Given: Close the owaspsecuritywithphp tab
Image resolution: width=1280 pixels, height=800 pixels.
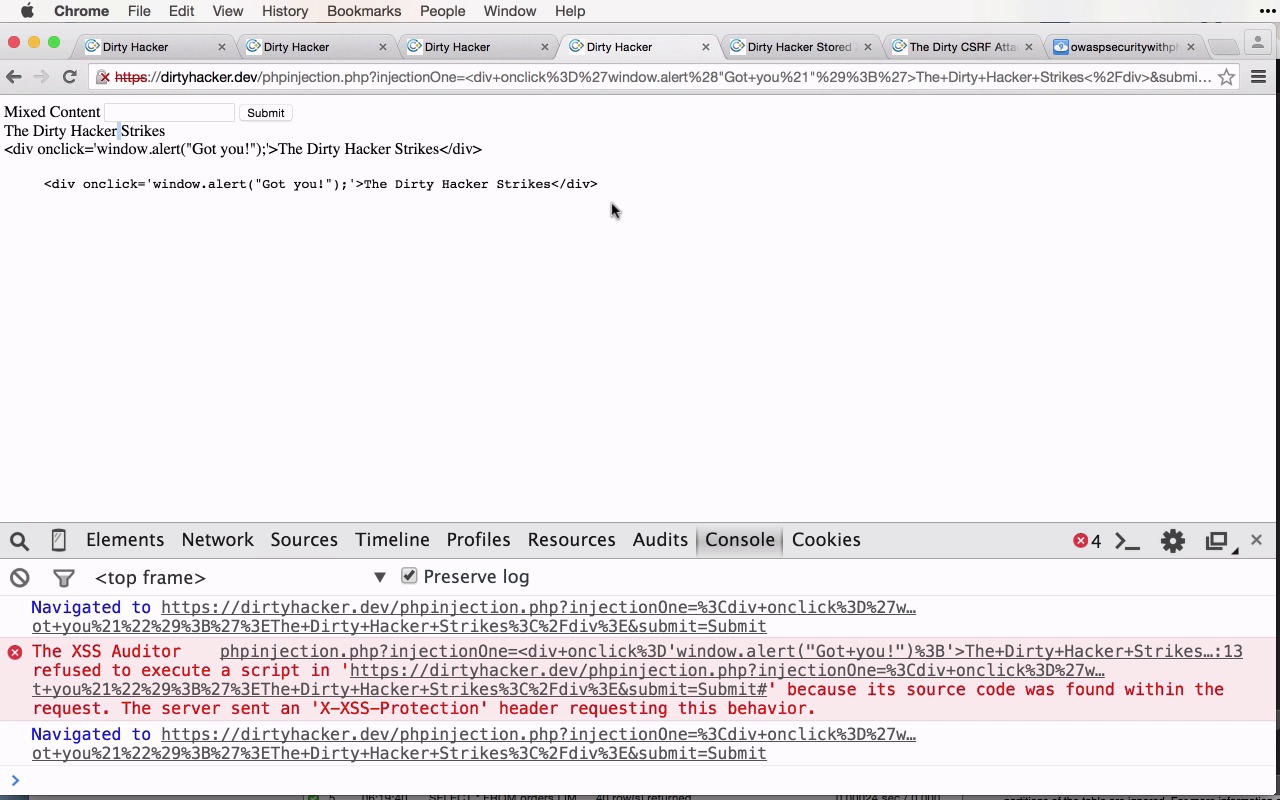Looking at the screenshot, I should [x=1190, y=47].
